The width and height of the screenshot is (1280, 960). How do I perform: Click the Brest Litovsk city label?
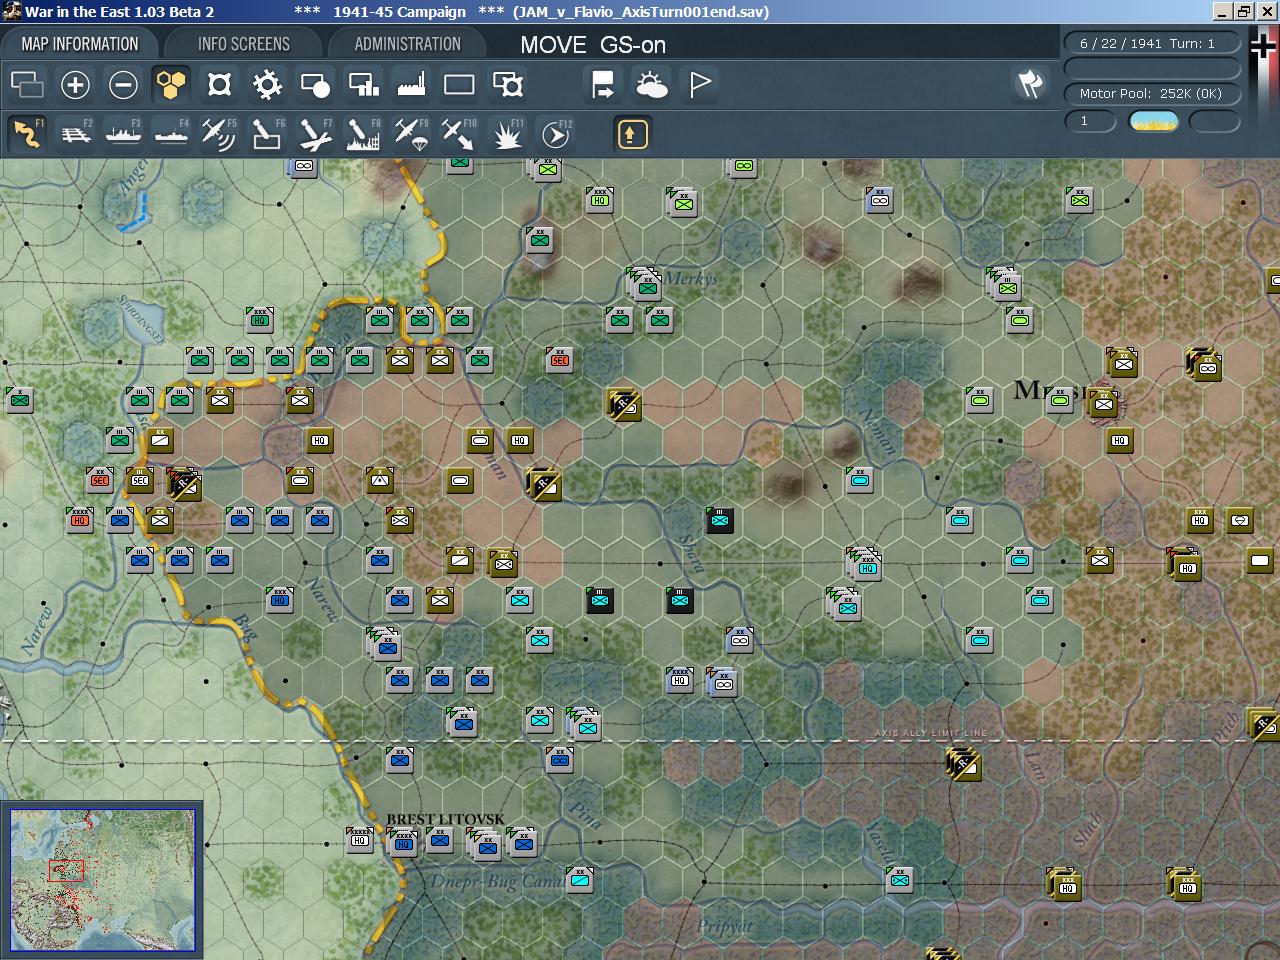[446, 819]
